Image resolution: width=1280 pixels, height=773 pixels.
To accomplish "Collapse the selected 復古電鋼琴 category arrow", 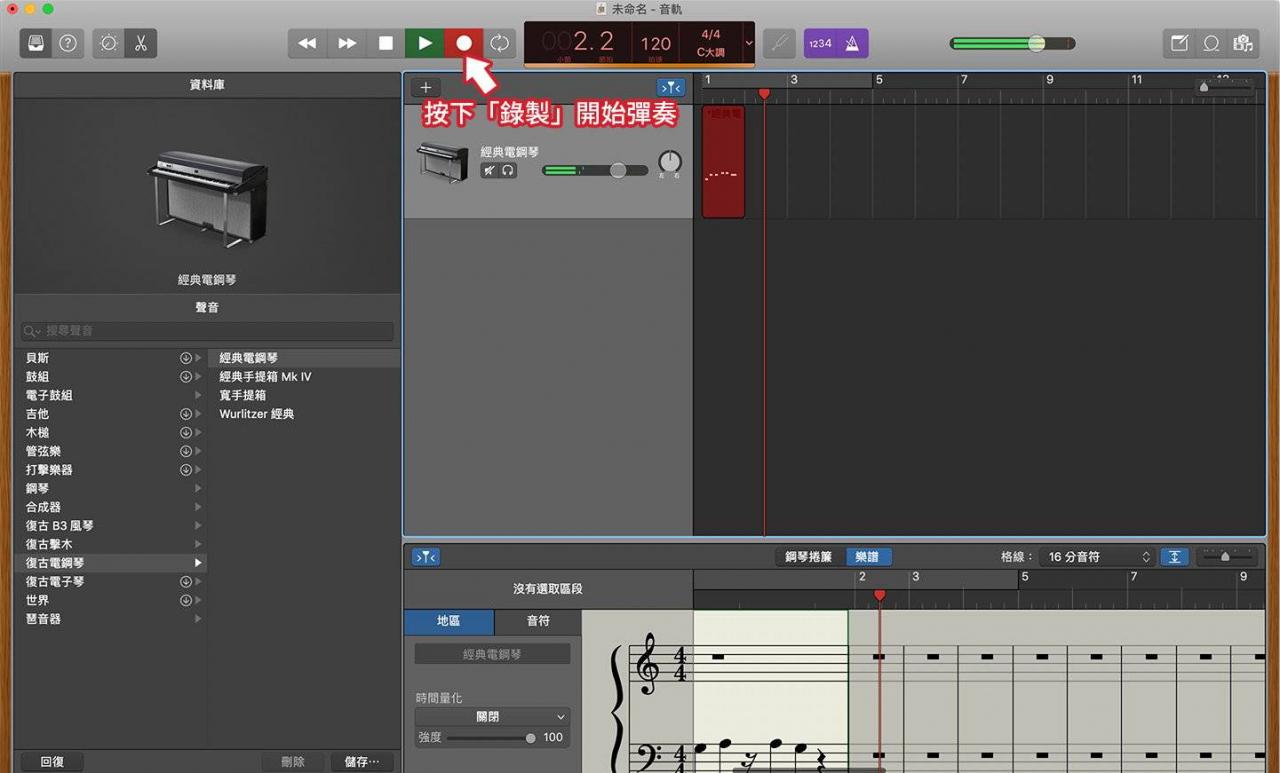I will [x=198, y=563].
